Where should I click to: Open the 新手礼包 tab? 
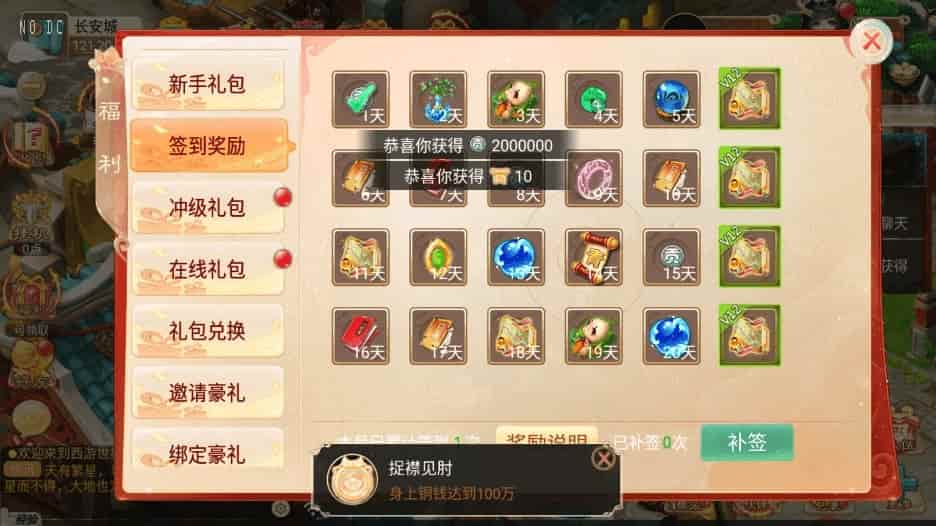(207, 84)
